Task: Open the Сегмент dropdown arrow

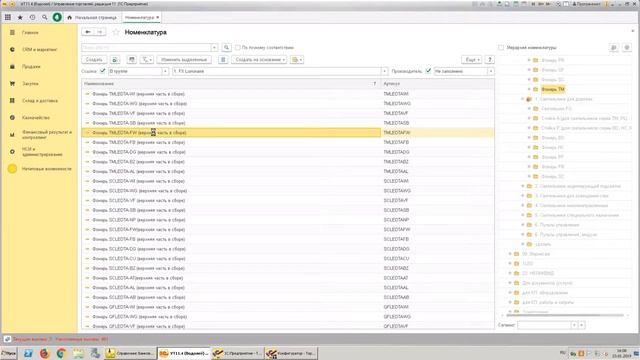Action: coord(574,325)
